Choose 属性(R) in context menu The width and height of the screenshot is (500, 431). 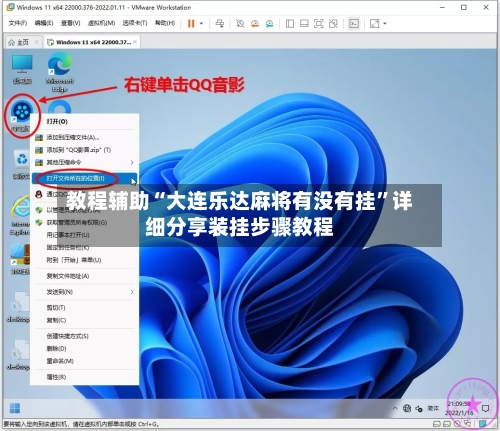[84, 377]
